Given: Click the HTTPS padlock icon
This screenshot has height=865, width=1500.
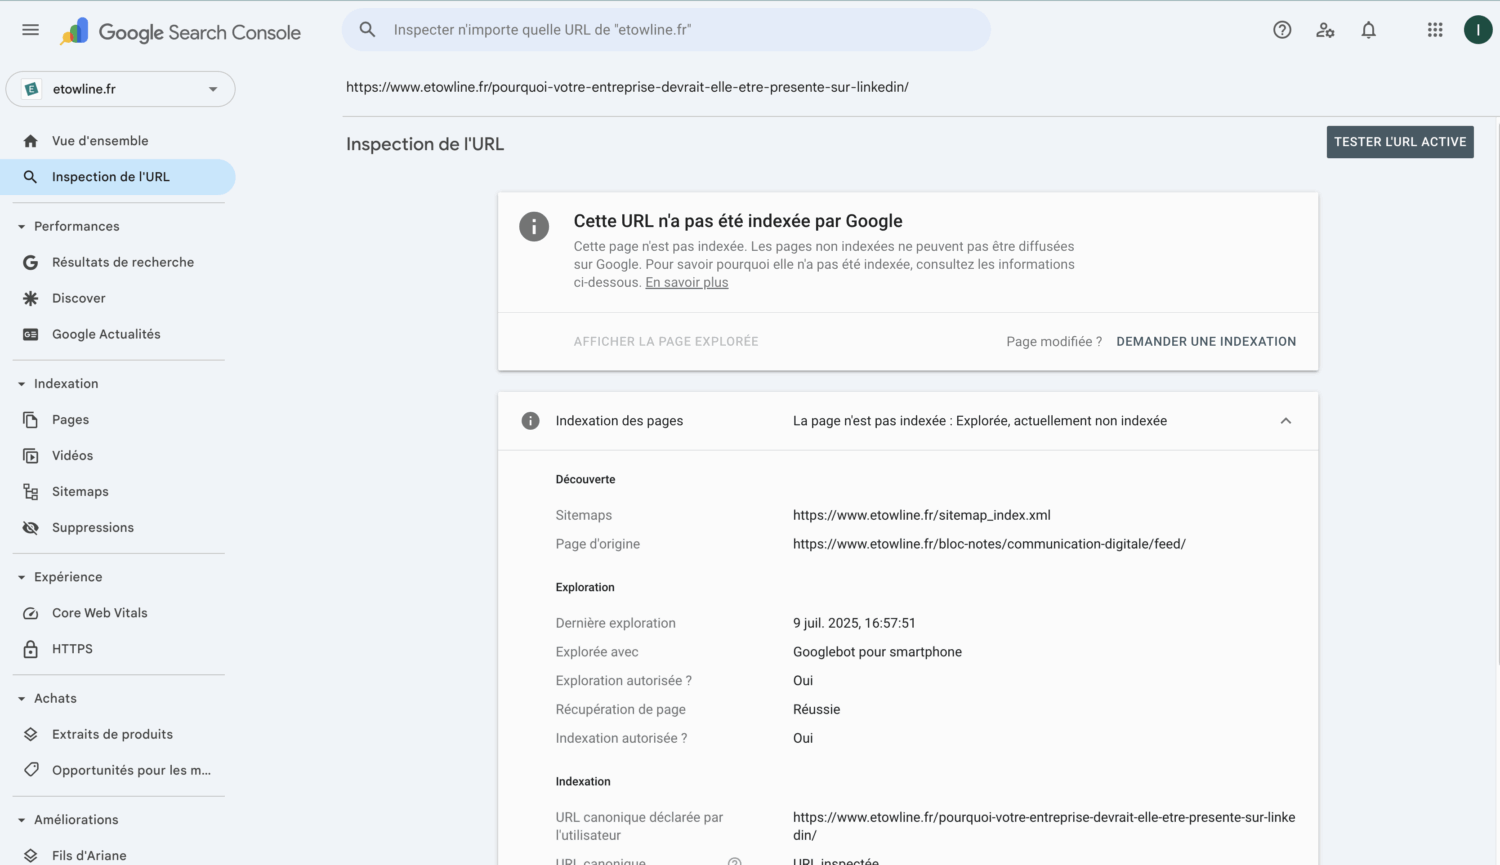Looking at the screenshot, I should point(31,649).
